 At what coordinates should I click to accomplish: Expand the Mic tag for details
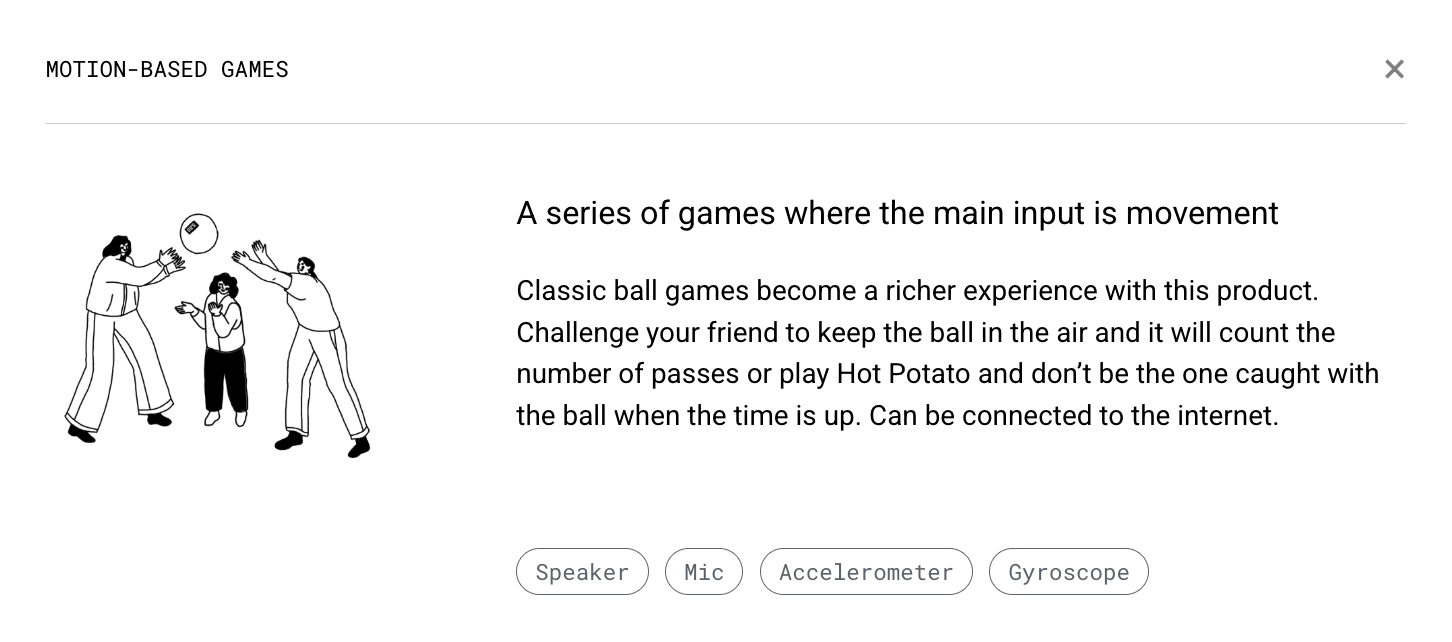pos(704,571)
